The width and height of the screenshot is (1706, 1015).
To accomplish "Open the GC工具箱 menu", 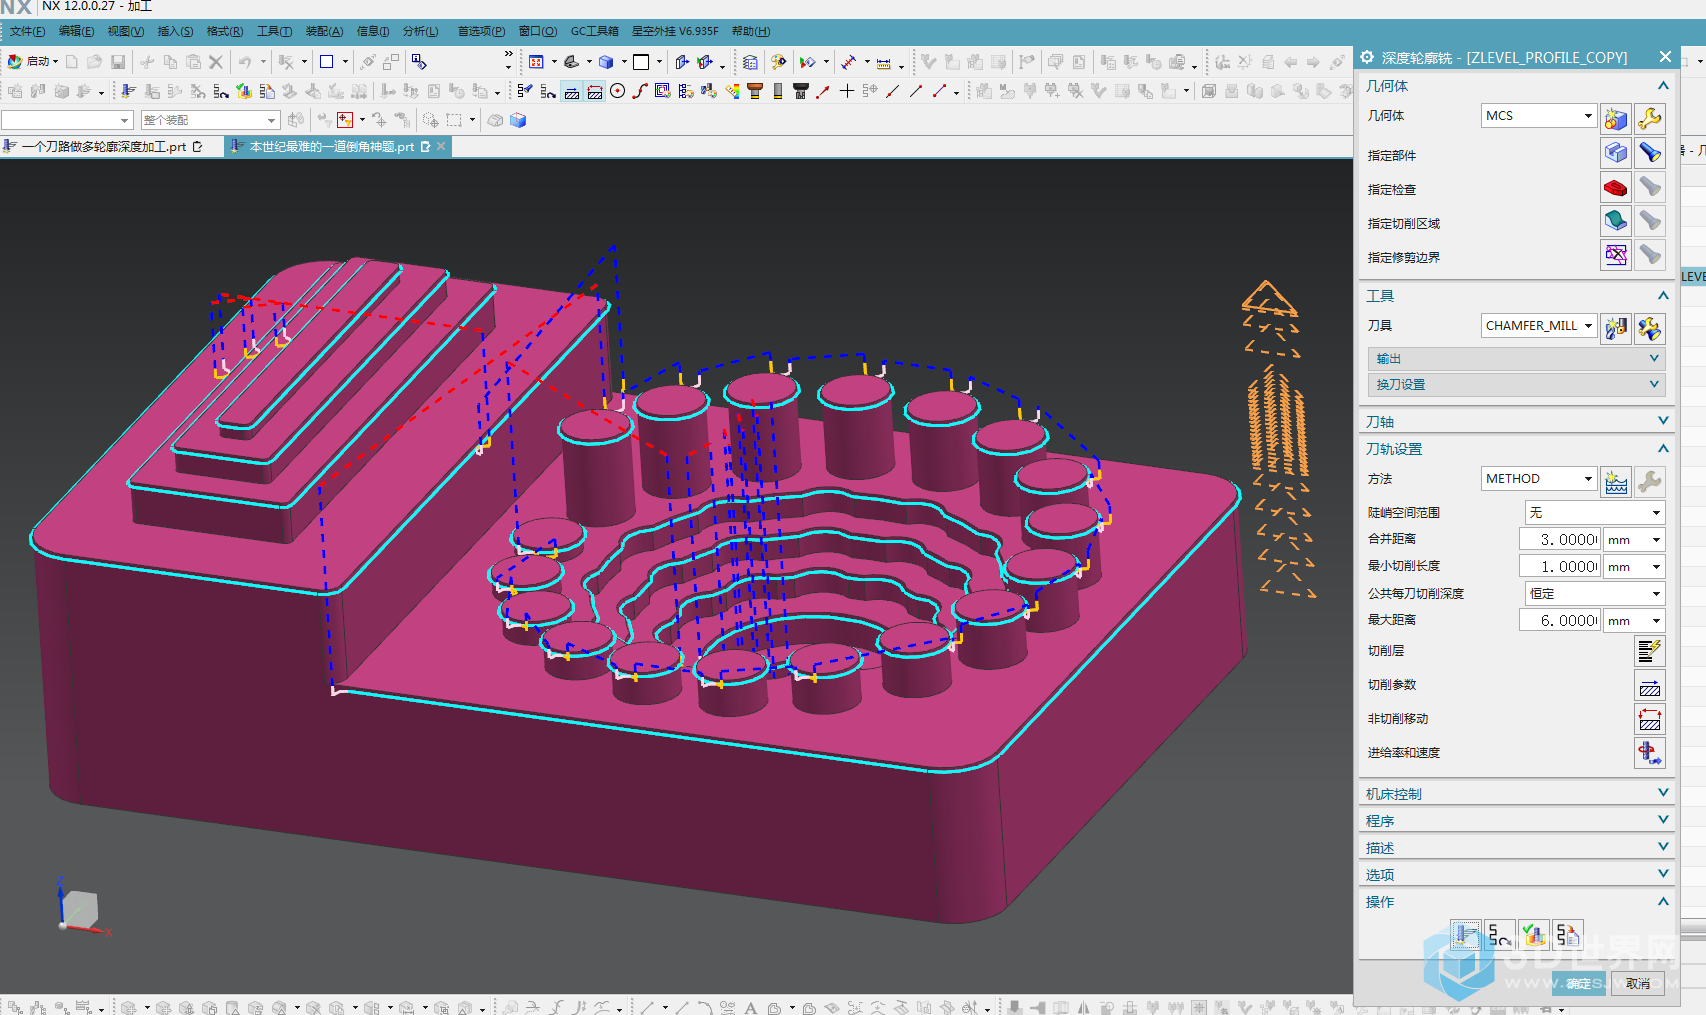I will coord(594,31).
